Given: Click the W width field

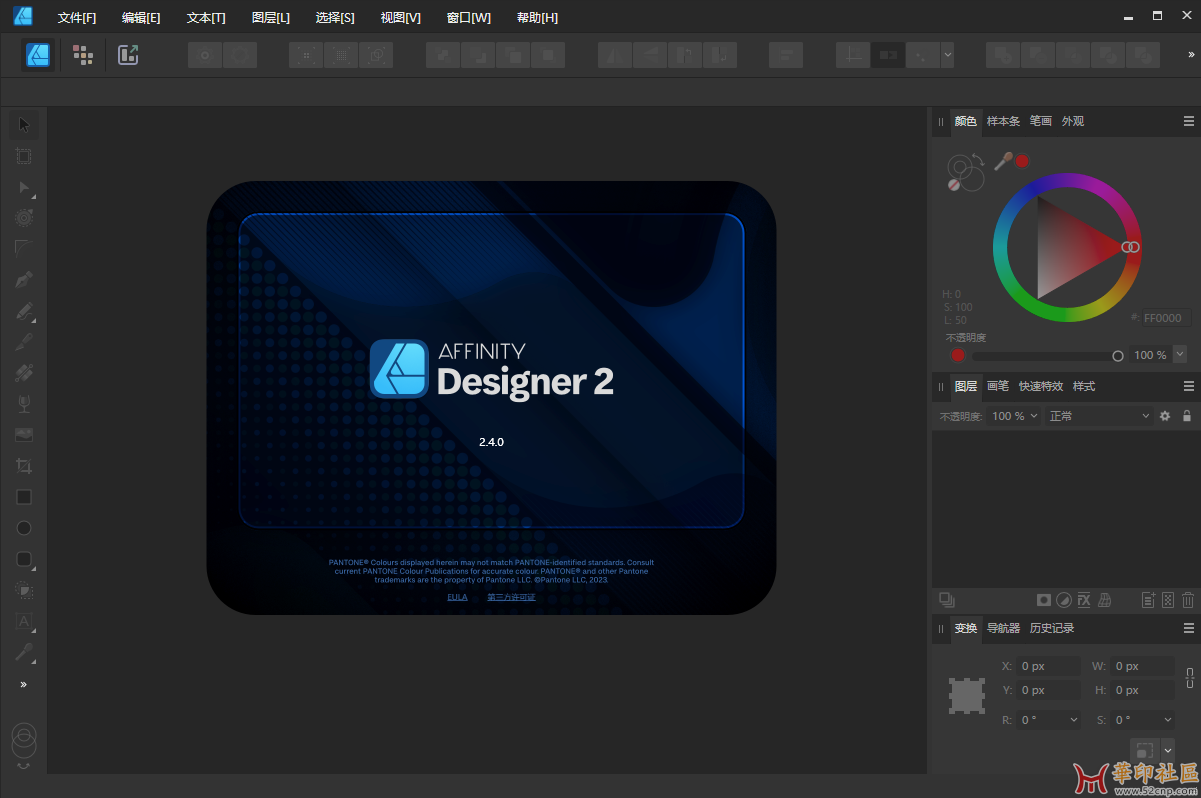Looking at the screenshot, I should [1143, 666].
